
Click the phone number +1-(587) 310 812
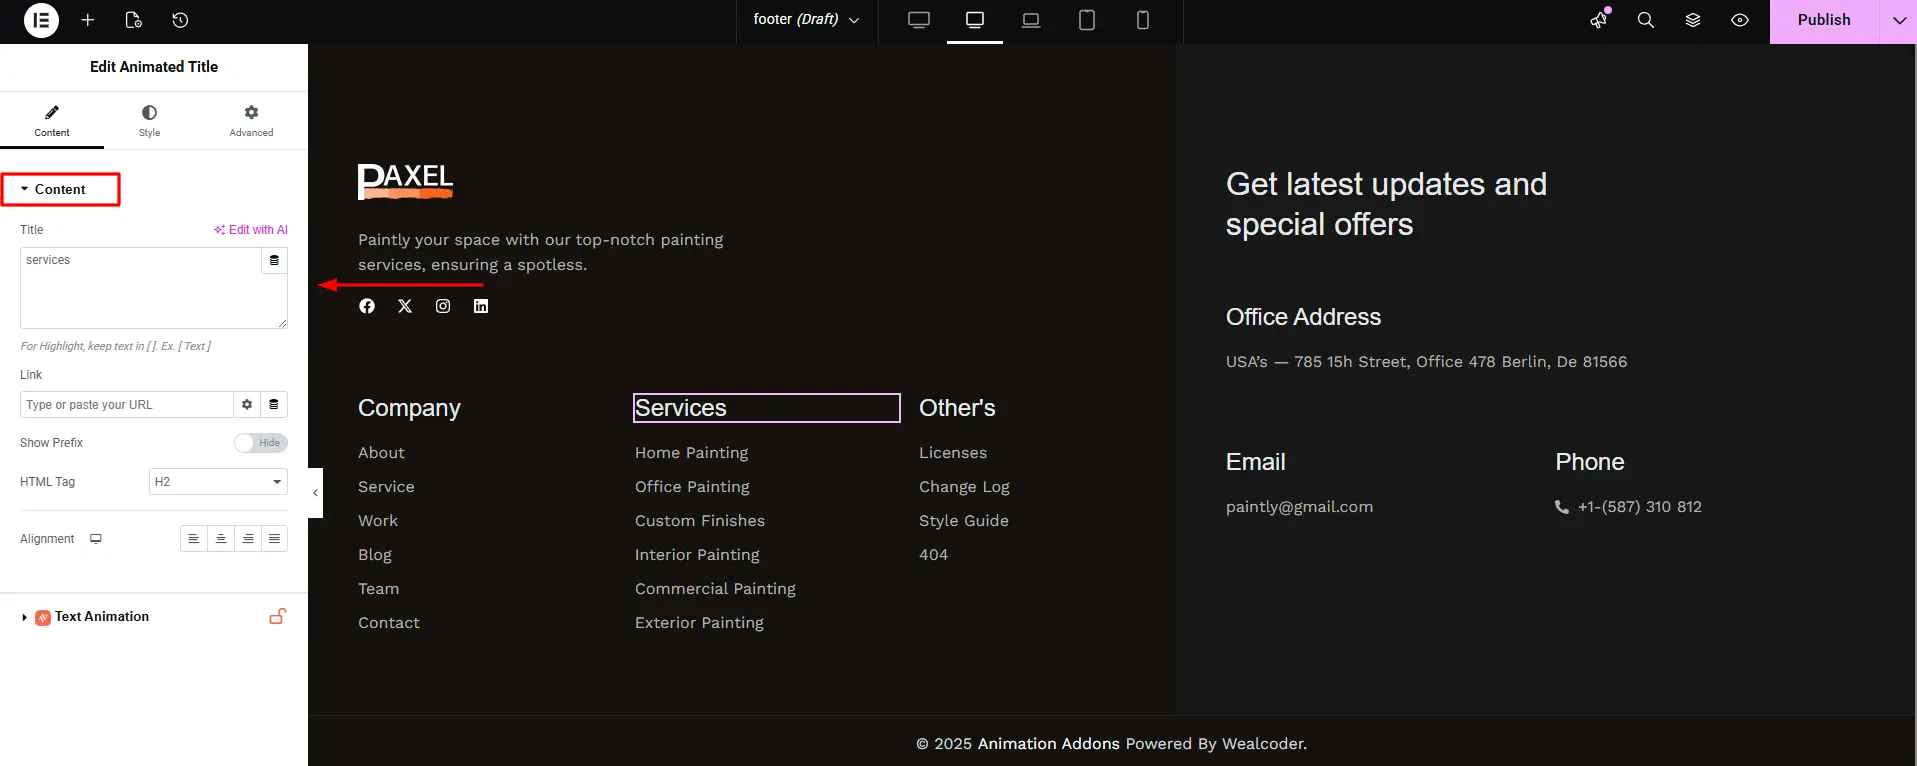point(1640,507)
